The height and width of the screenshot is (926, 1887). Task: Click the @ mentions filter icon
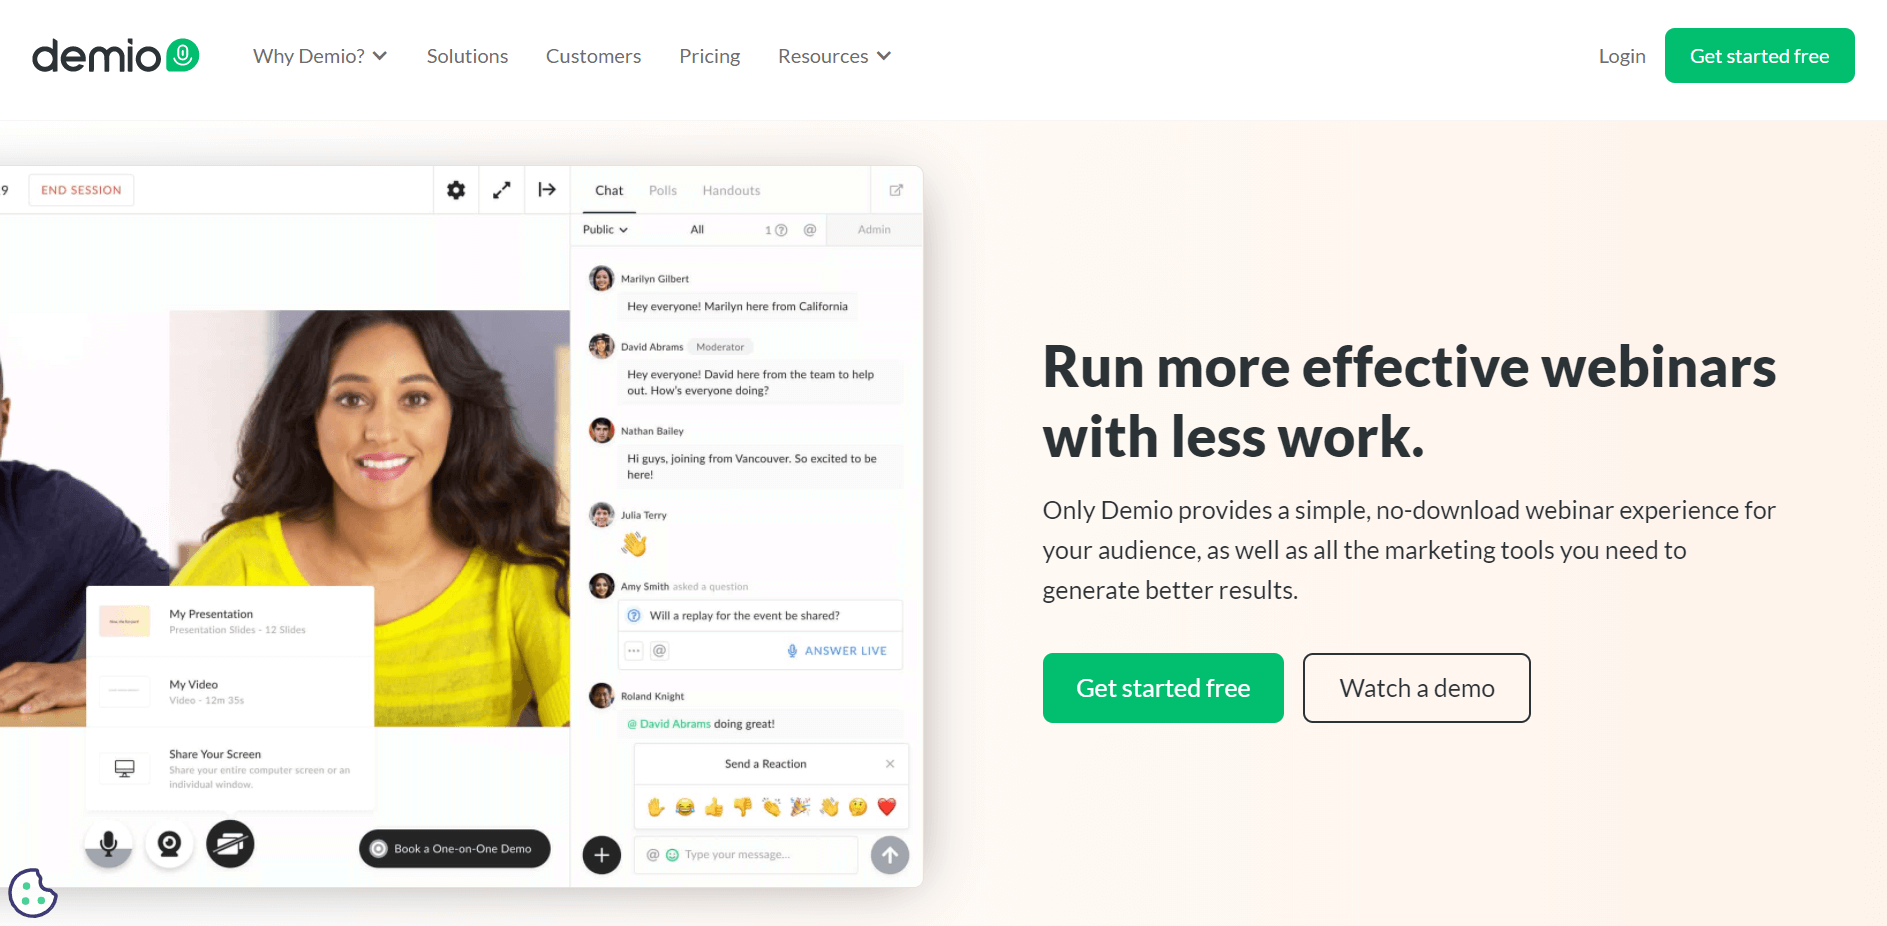click(x=810, y=230)
